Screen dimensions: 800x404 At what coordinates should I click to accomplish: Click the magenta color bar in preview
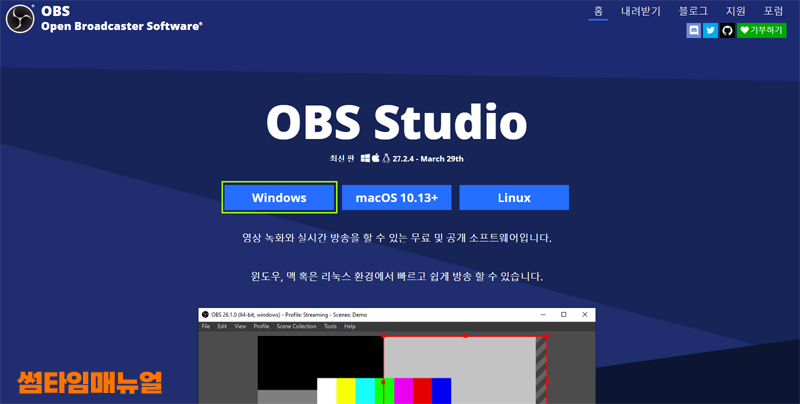click(403, 391)
